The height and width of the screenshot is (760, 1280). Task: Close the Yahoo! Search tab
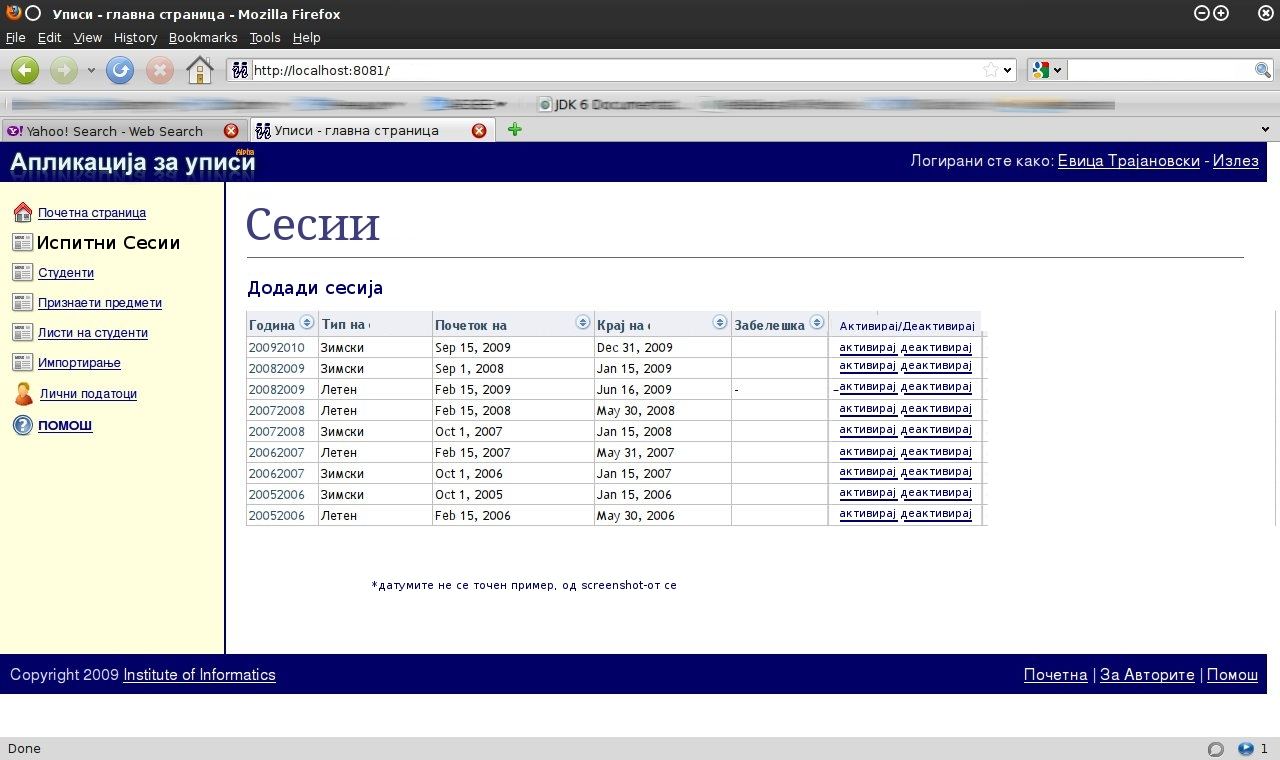231,131
